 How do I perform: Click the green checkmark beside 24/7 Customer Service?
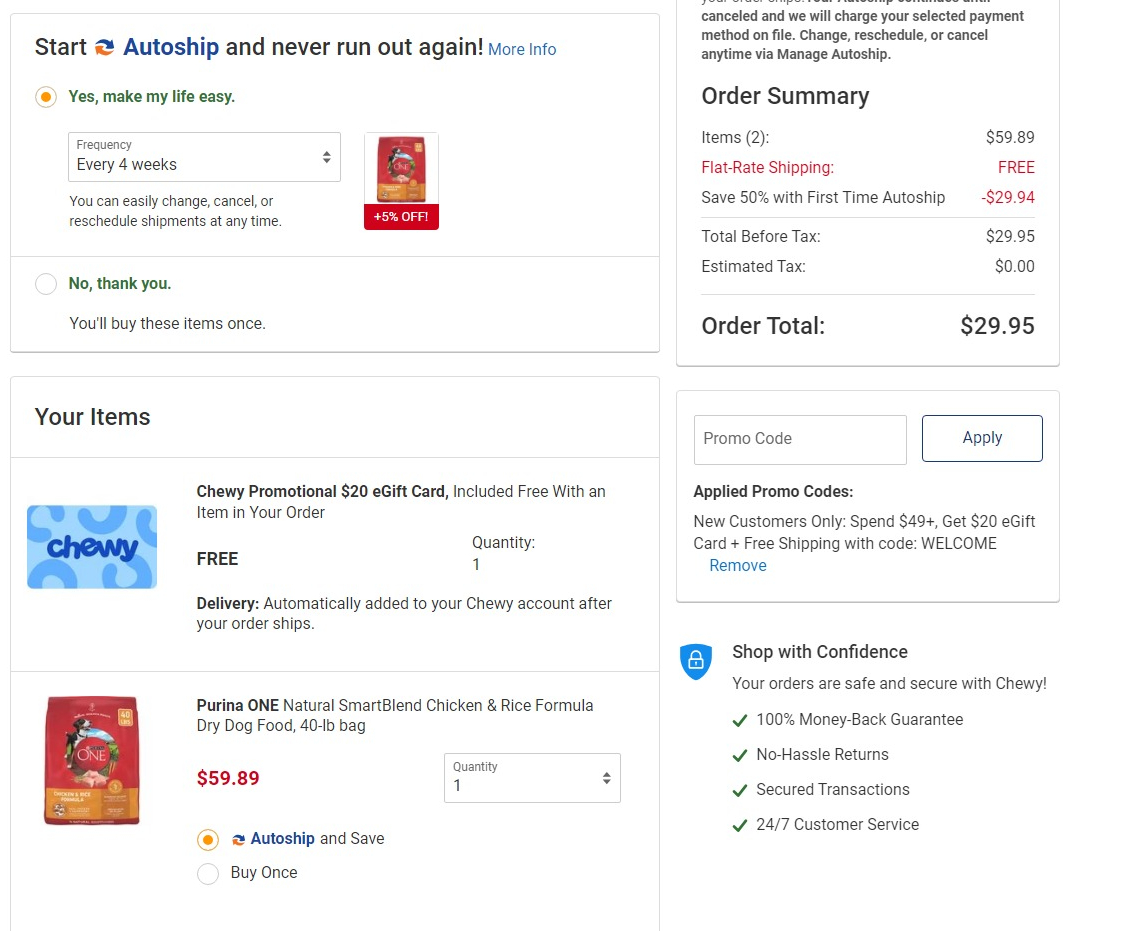pyautogui.click(x=740, y=825)
